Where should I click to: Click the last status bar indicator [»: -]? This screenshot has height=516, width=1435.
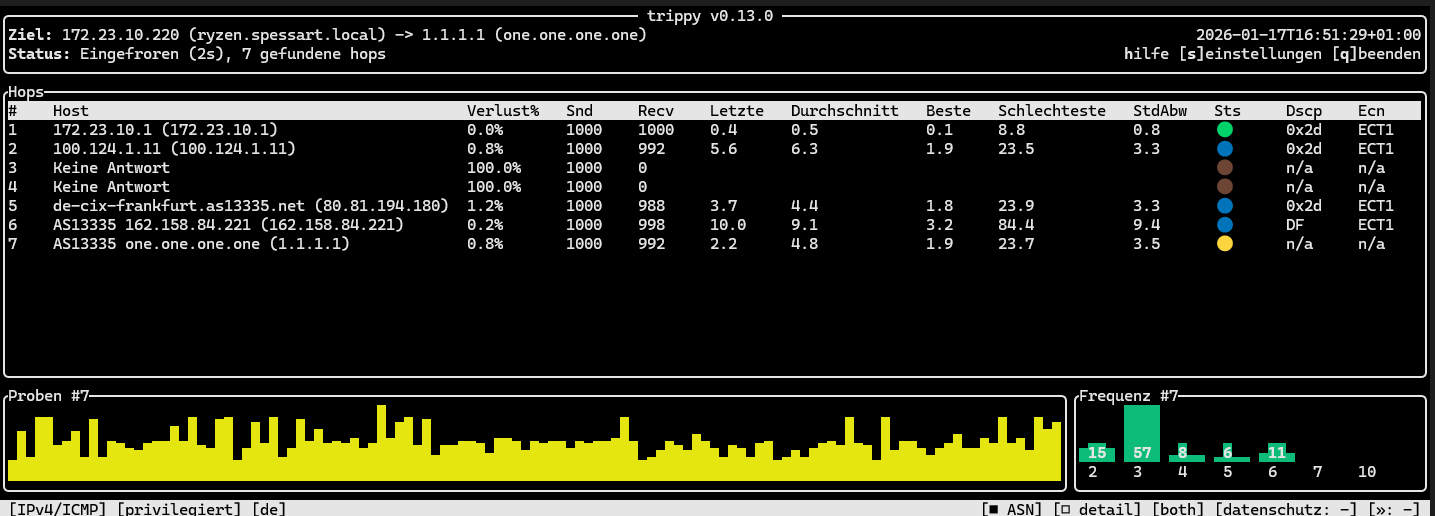click(x=1395, y=509)
